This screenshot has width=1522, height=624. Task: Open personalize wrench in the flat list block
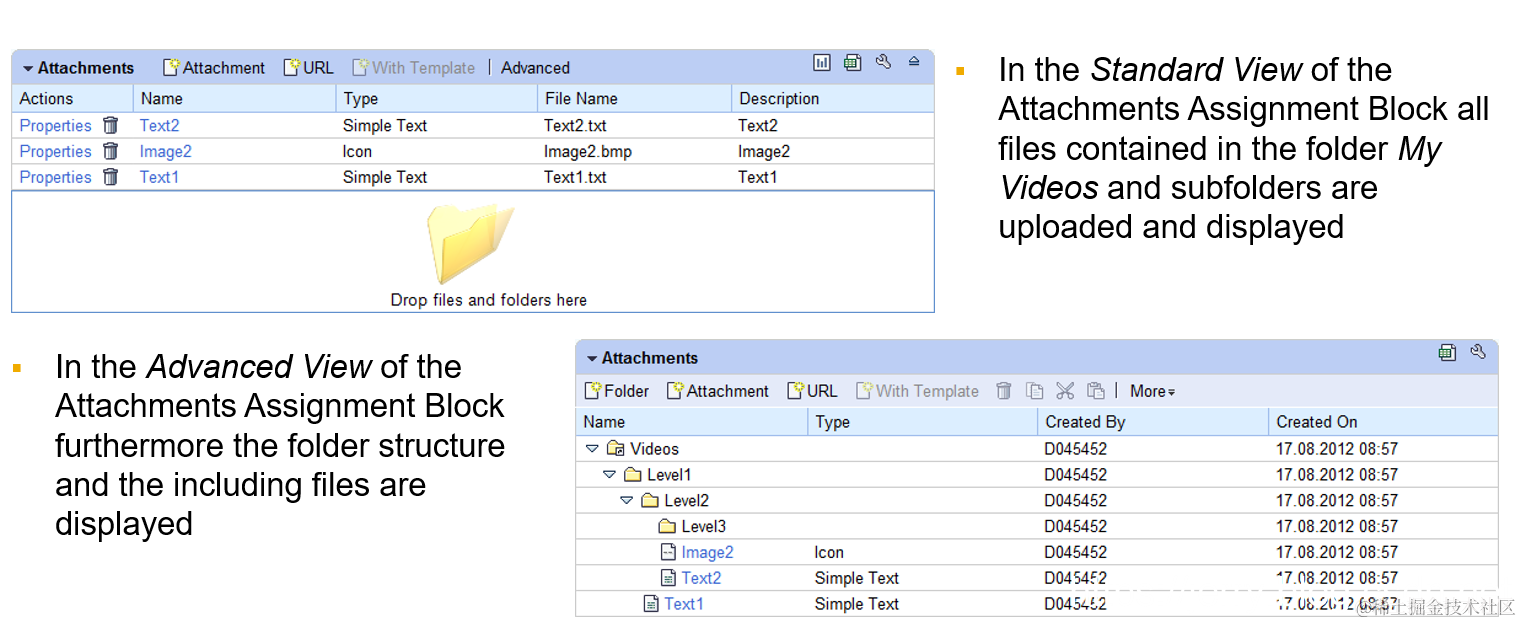tap(883, 62)
